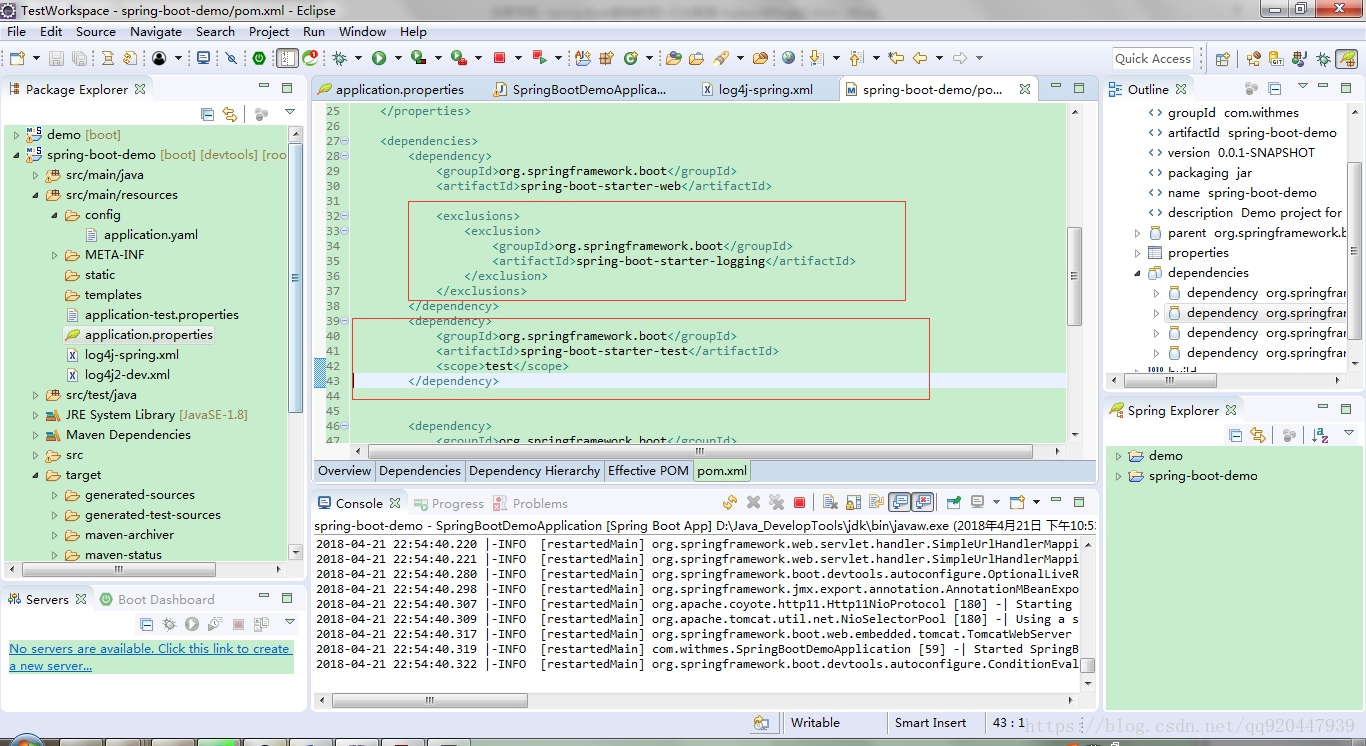Toggle the highlighted mark occurrences toolbar button
This screenshot has height=746, width=1366.
[x=288, y=58]
